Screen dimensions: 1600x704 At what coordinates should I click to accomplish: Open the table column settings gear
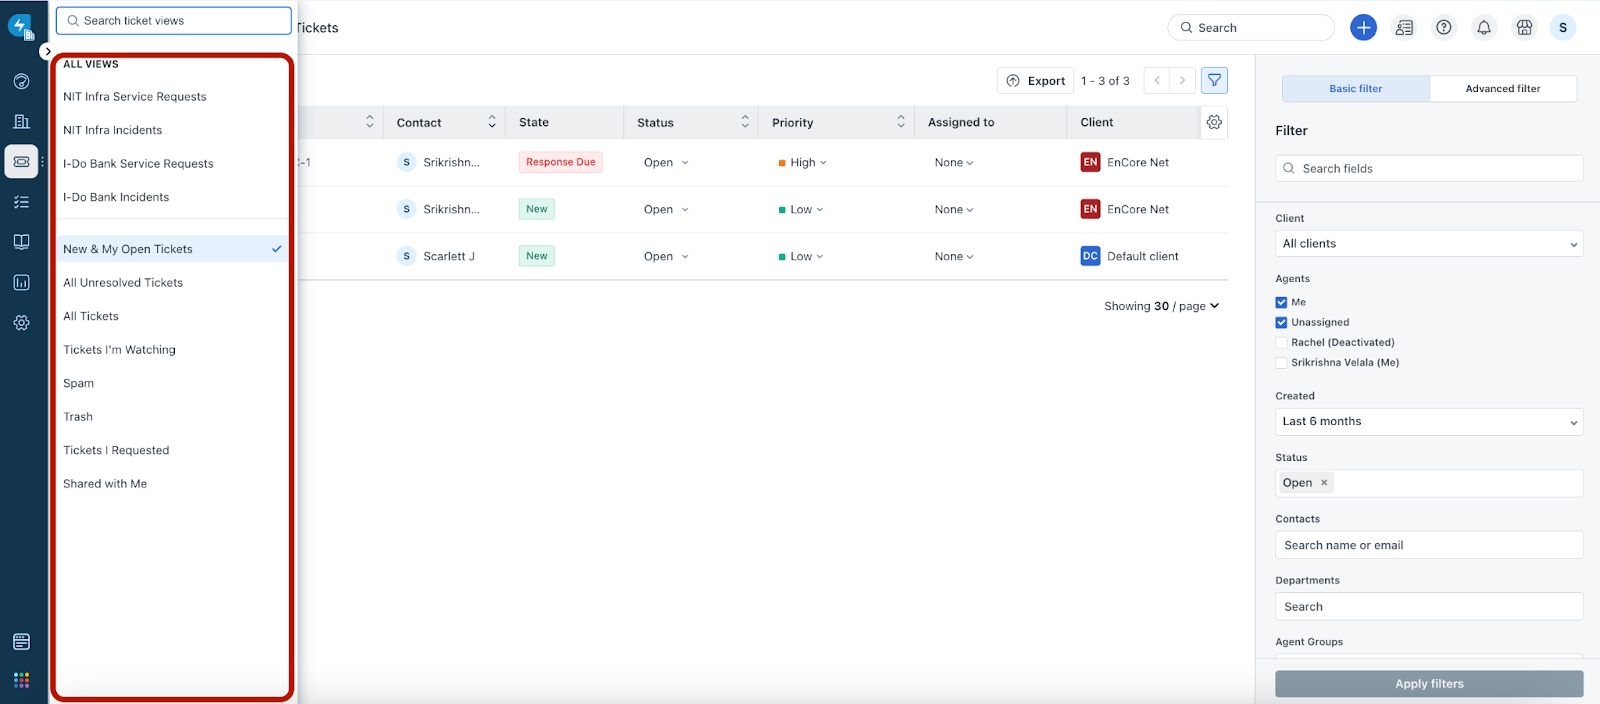[1214, 122]
